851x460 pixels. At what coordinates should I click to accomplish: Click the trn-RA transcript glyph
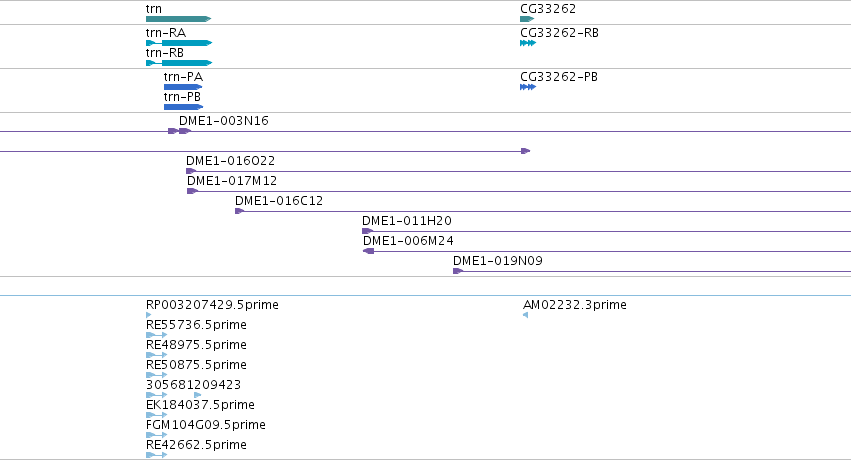[179, 43]
